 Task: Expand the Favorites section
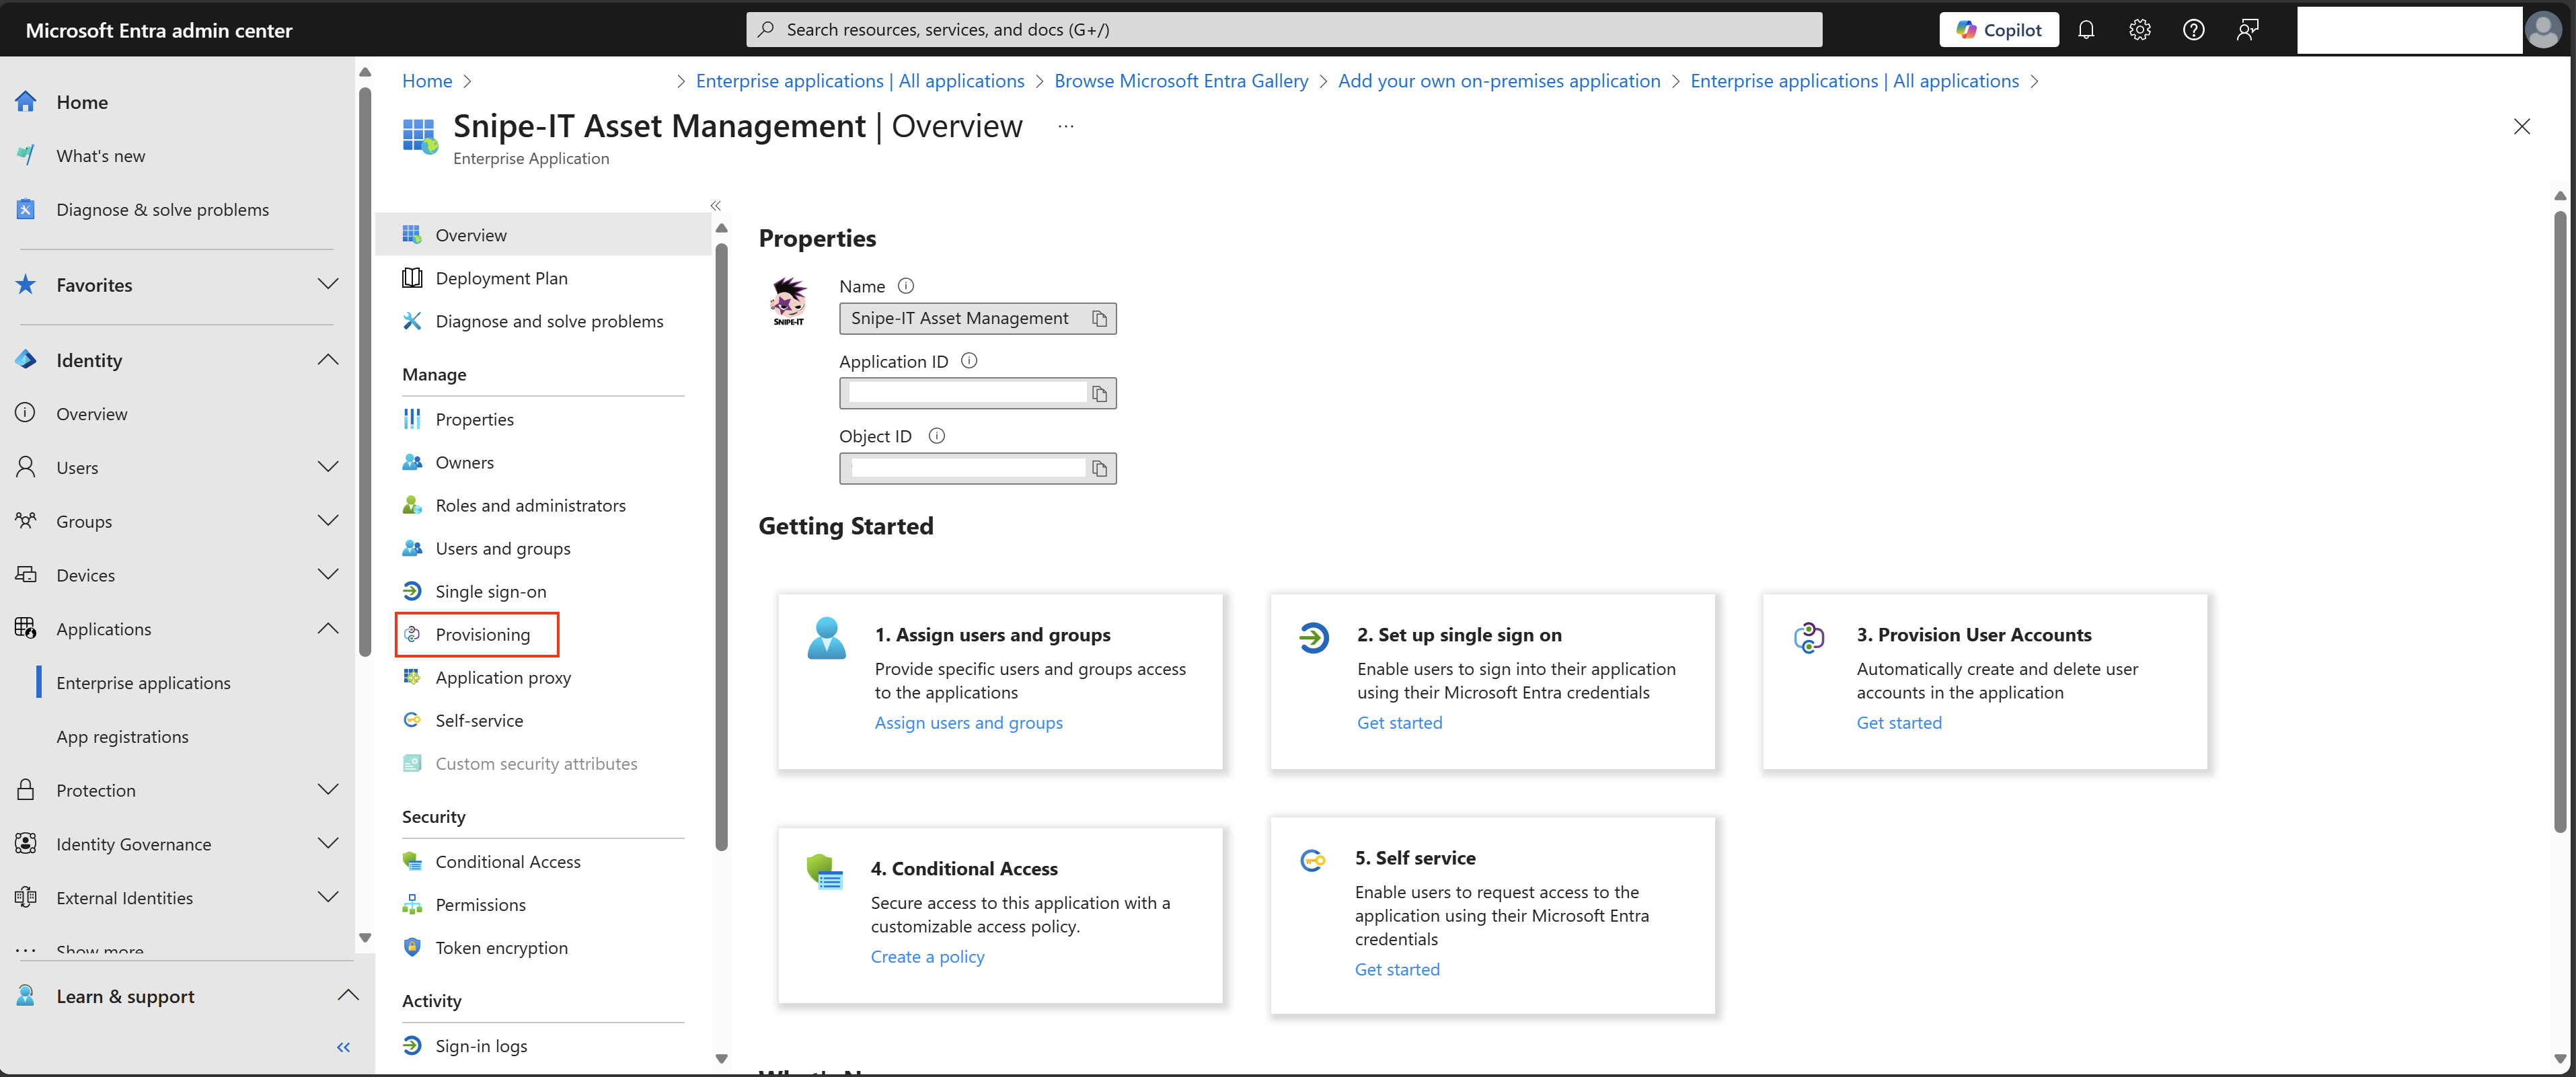[327, 285]
